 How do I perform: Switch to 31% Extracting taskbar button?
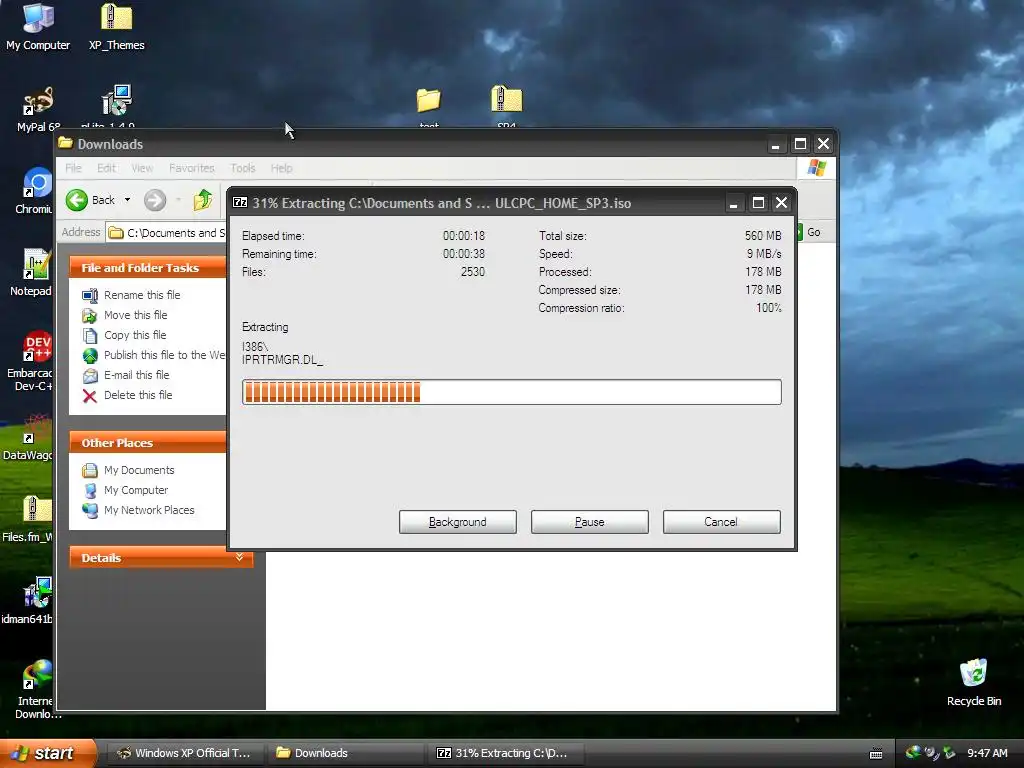[505, 753]
